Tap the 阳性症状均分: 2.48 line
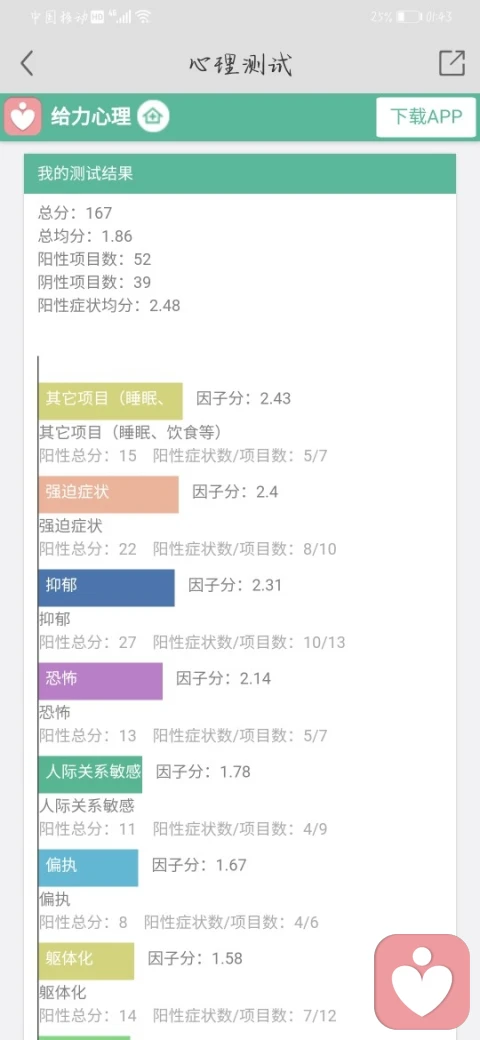The width and height of the screenshot is (480, 1040). click(x=109, y=306)
